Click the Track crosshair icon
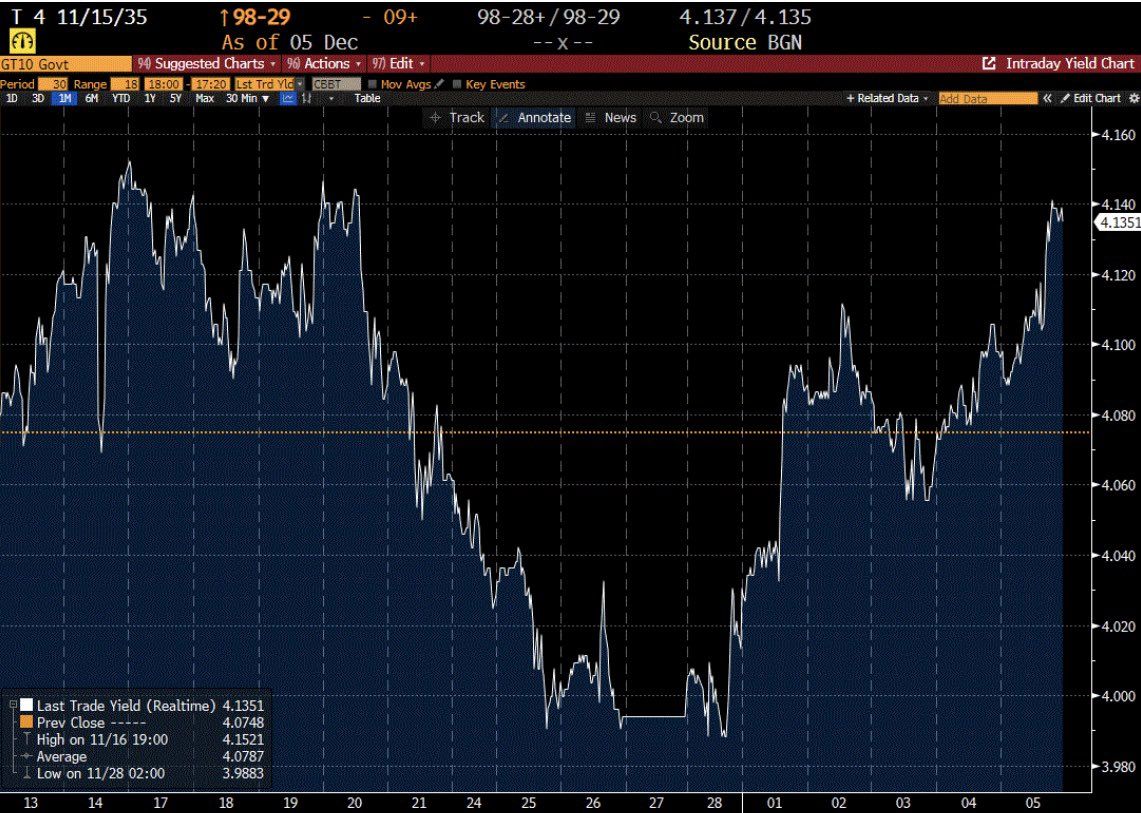The height and width of the screenshot is (813, 1141). 436,117
